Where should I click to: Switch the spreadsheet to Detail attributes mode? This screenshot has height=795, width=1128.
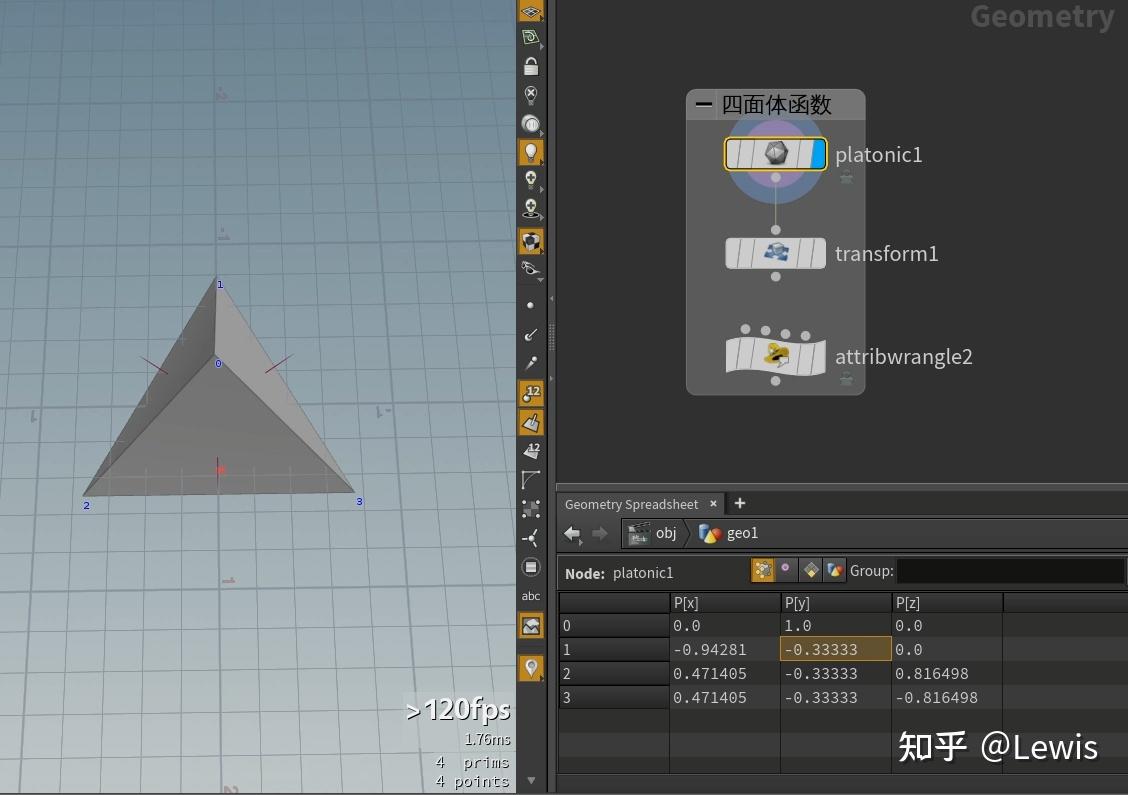pos(835,570)
